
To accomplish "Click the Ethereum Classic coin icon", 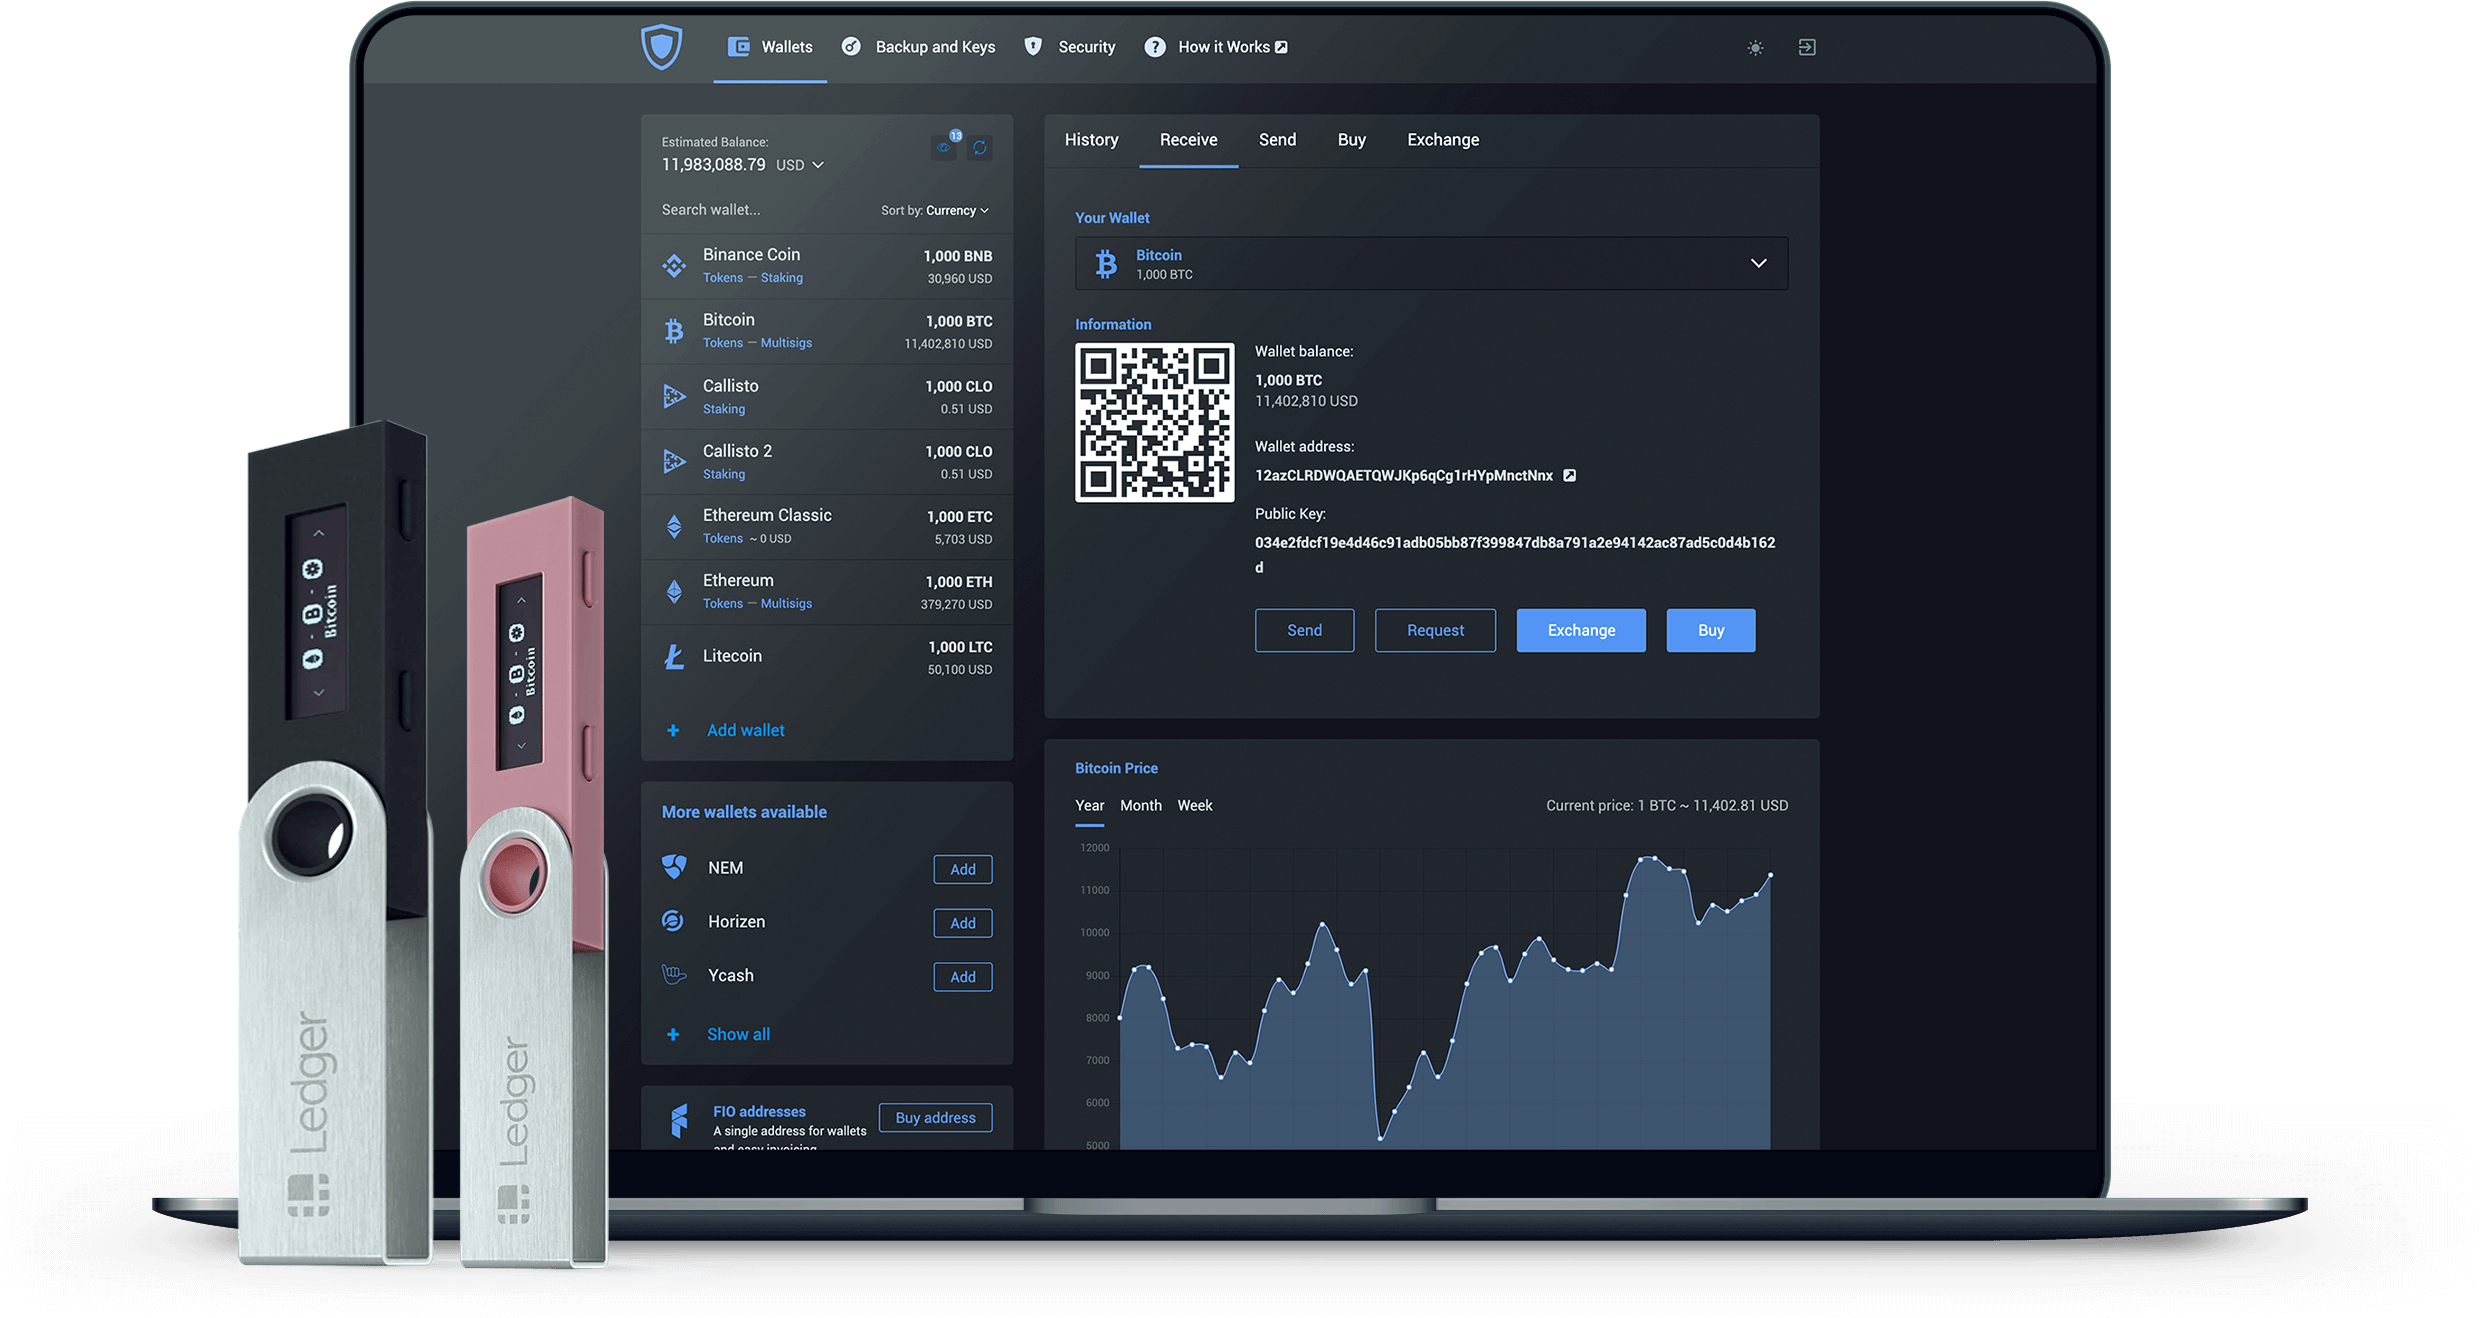I will click(x=674, y=525).
